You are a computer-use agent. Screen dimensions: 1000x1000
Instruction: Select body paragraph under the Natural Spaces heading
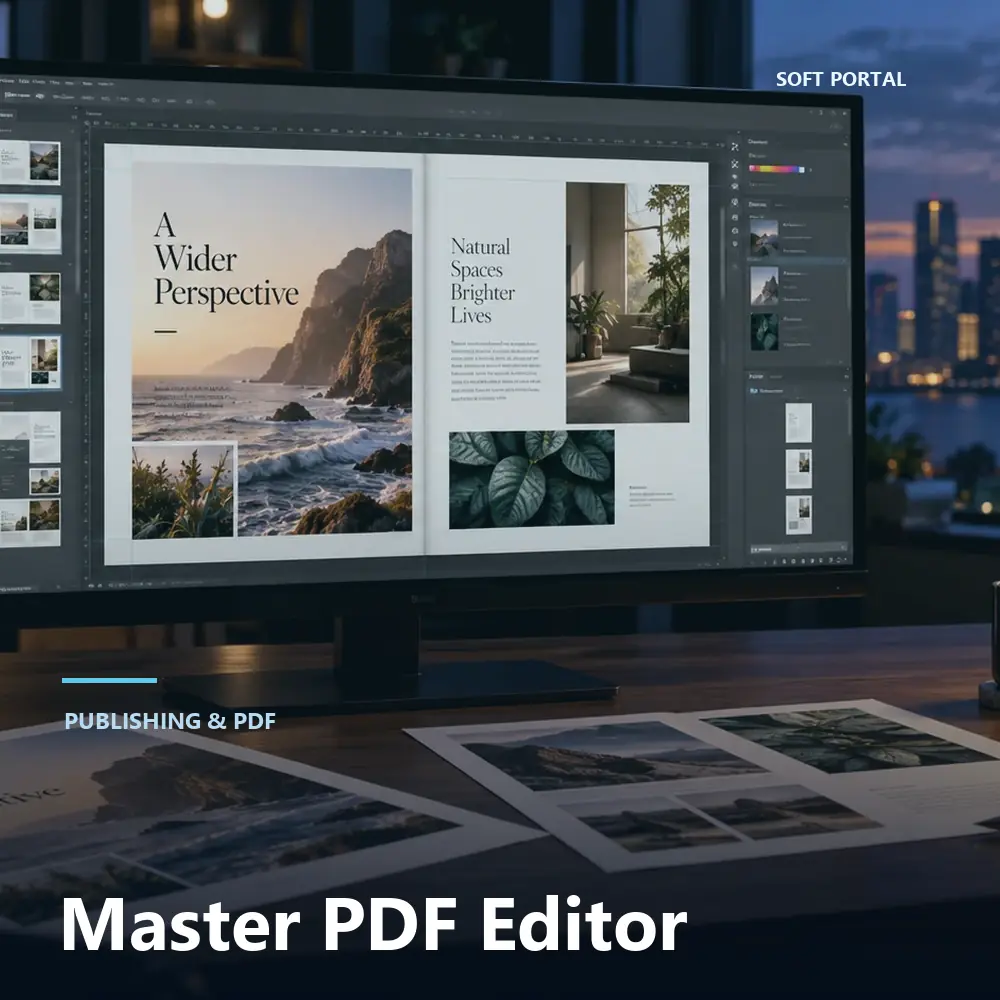[x=496, y=371]
